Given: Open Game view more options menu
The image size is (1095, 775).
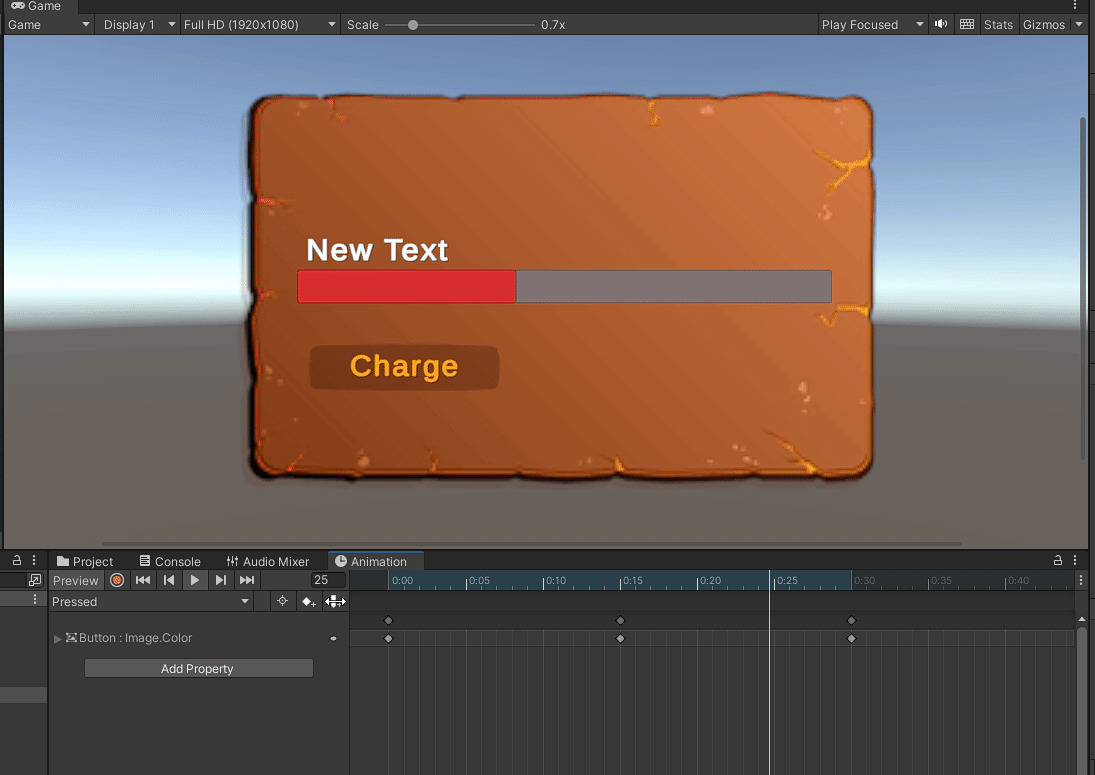Looking at the screenshot, I should [x=1075, y=6].
